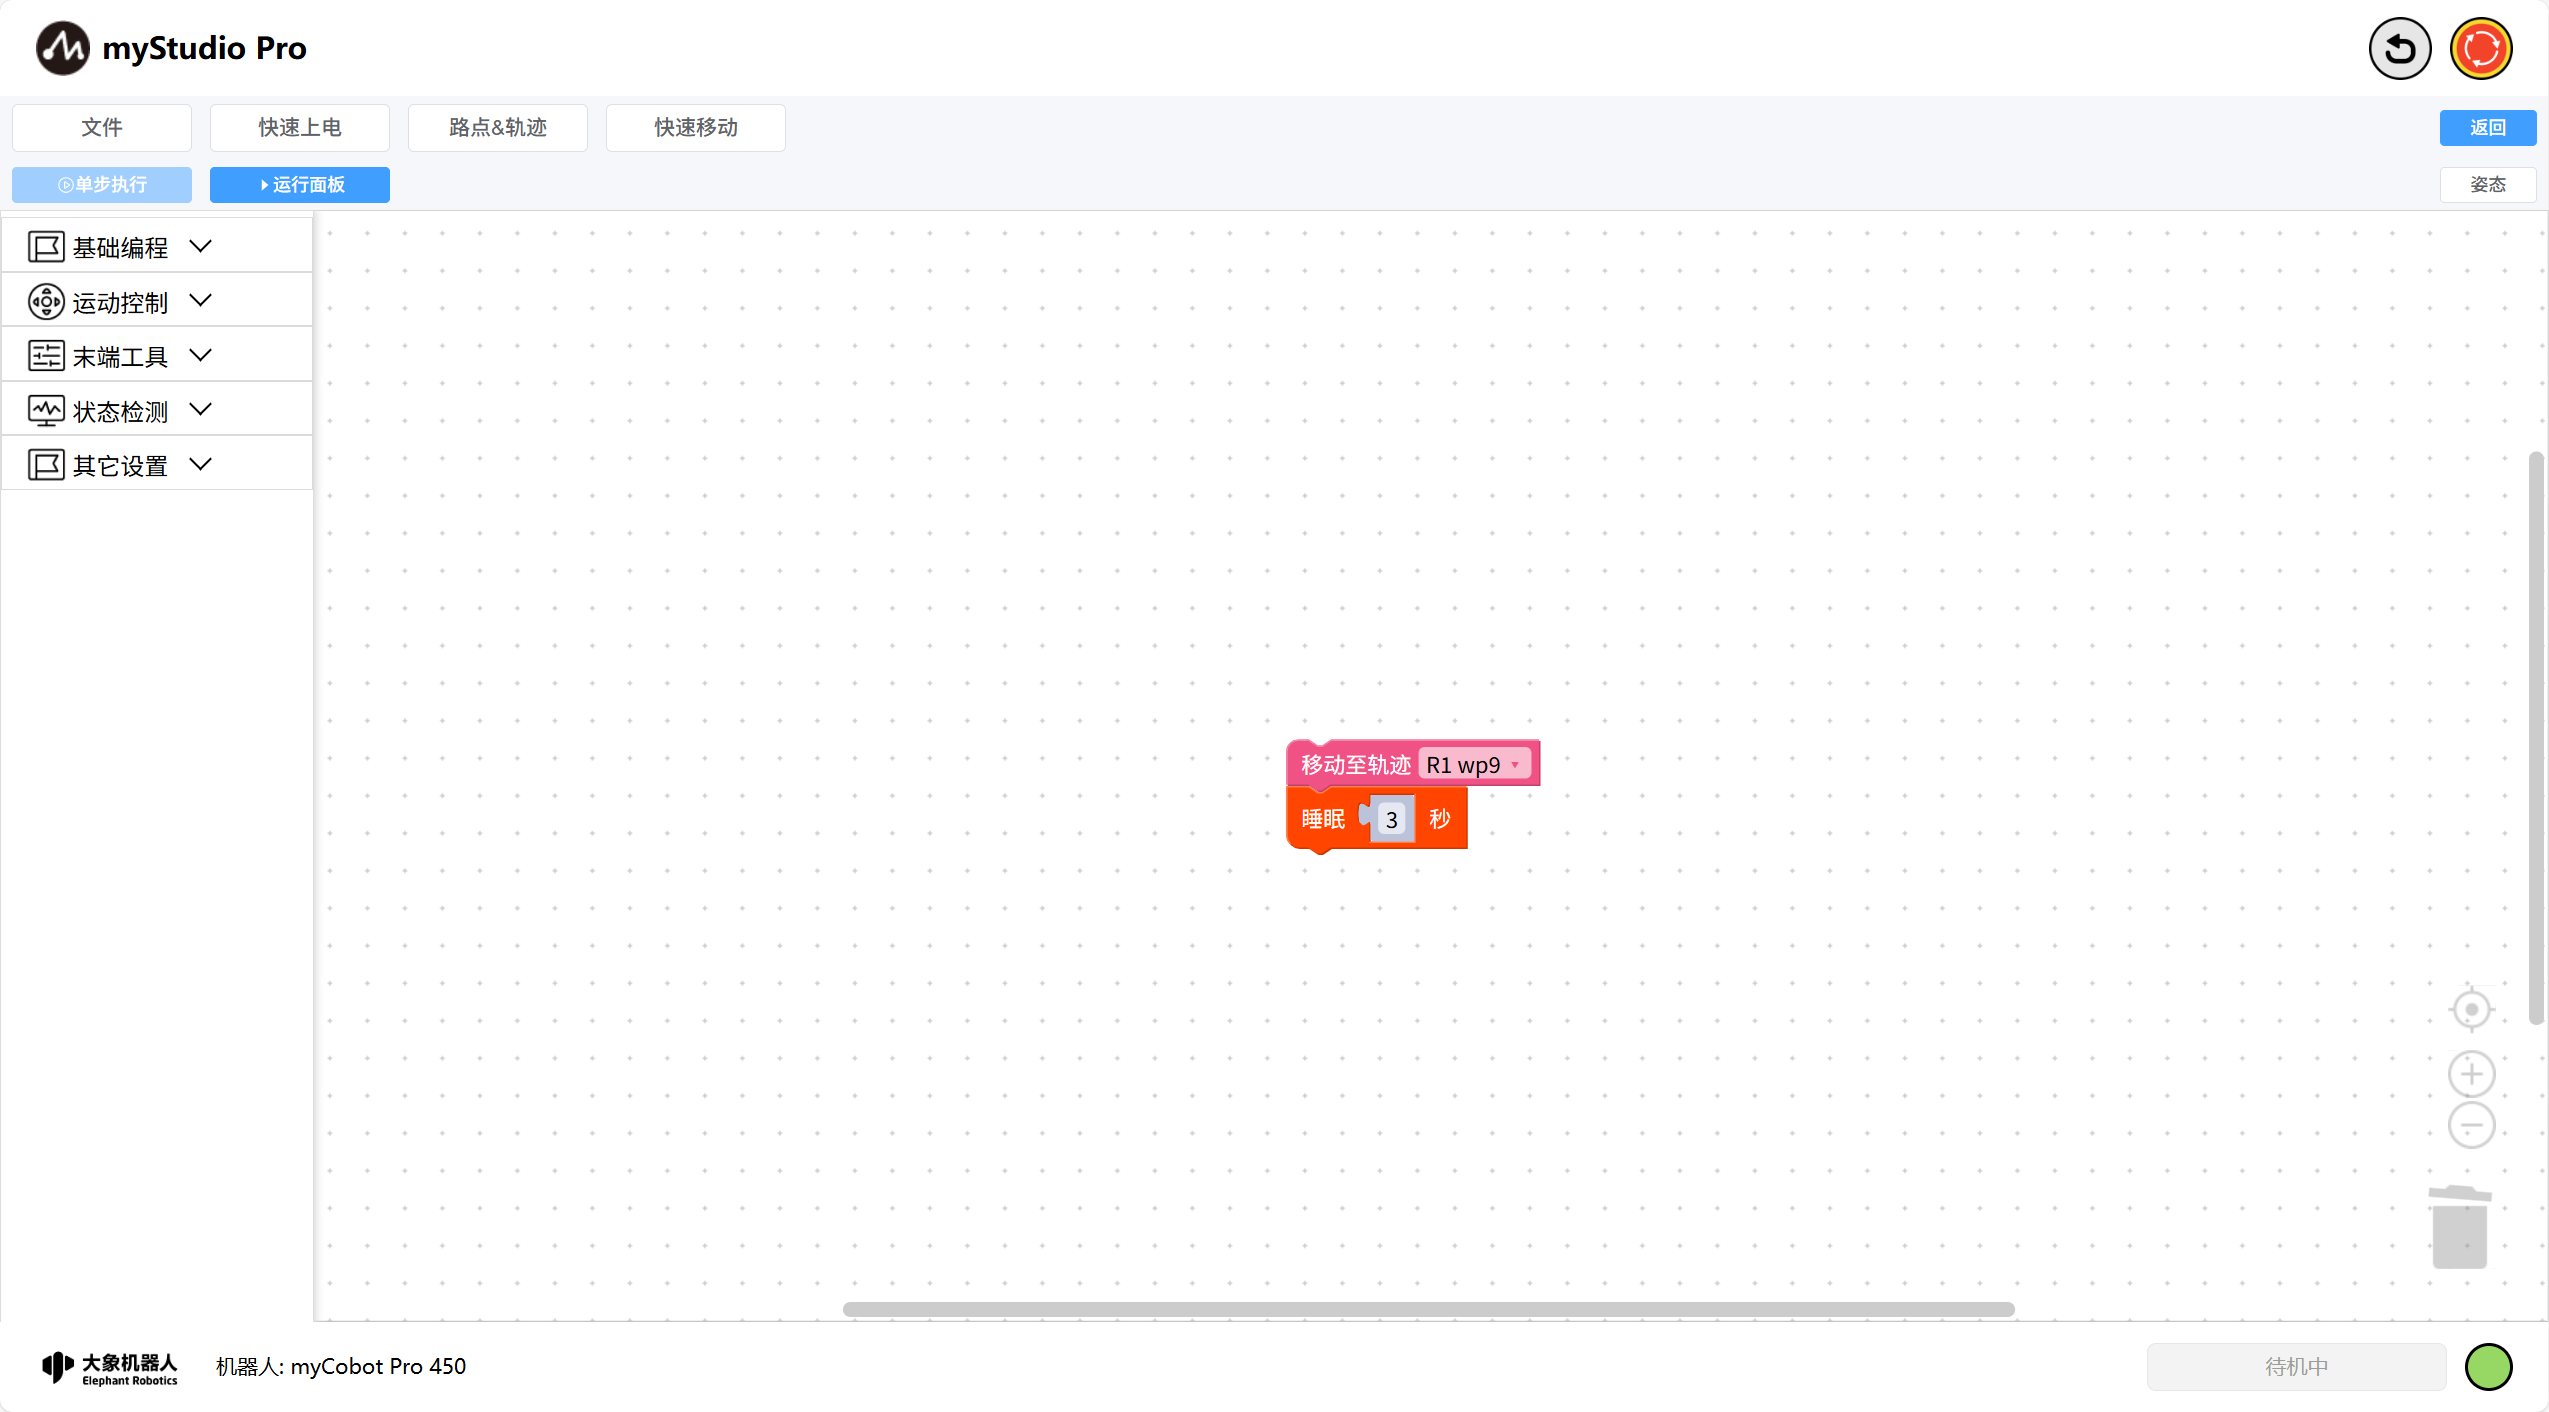2549x1412 pixels.
Task: Click the red emergency stop icon
Action: pyautogui.click(x=2480, y=48)
